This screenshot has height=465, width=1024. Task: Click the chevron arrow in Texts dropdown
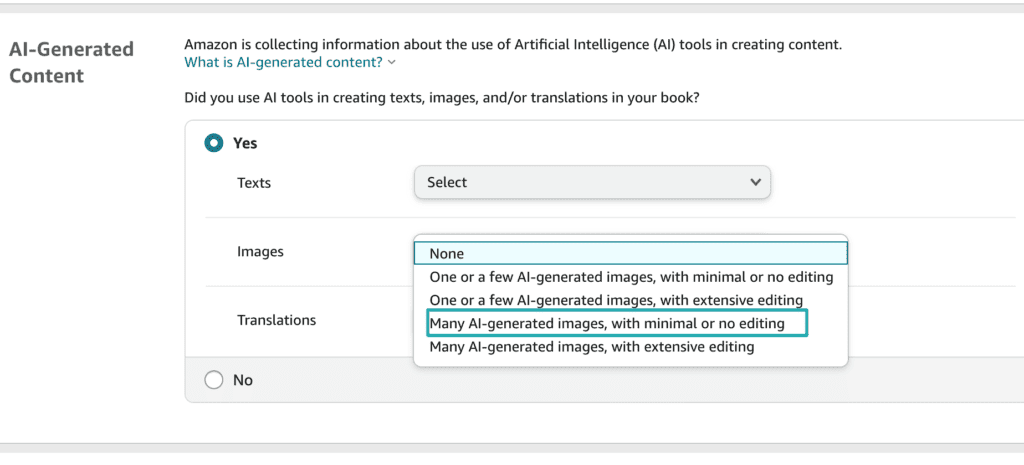pyautogui.click(x=756, y=182)
